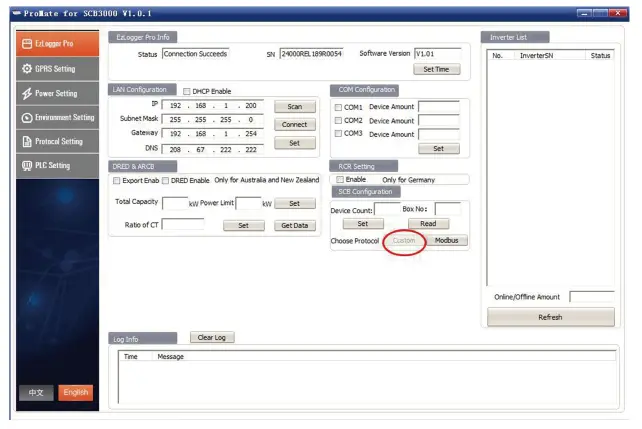Click the Box No input field

(448, 209)
